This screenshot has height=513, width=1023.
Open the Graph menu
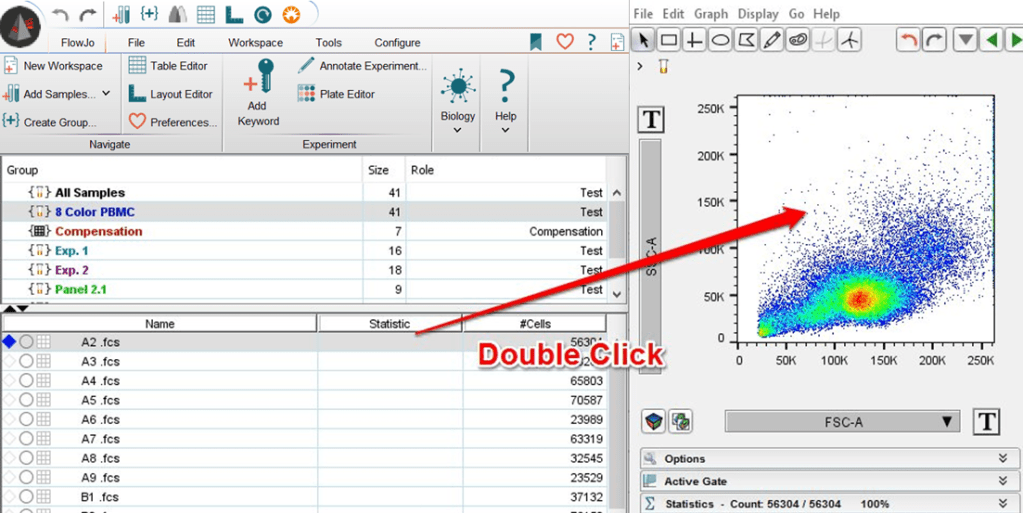(x=710, y=14)
